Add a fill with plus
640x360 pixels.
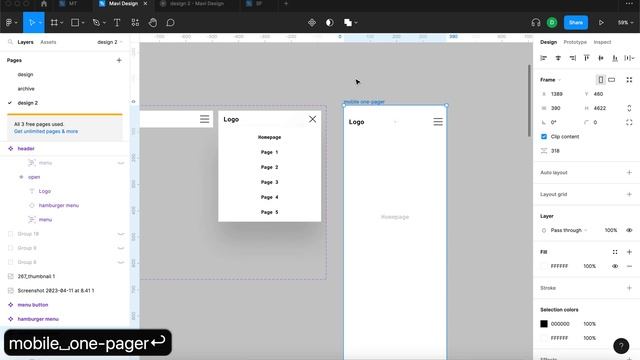629,252
